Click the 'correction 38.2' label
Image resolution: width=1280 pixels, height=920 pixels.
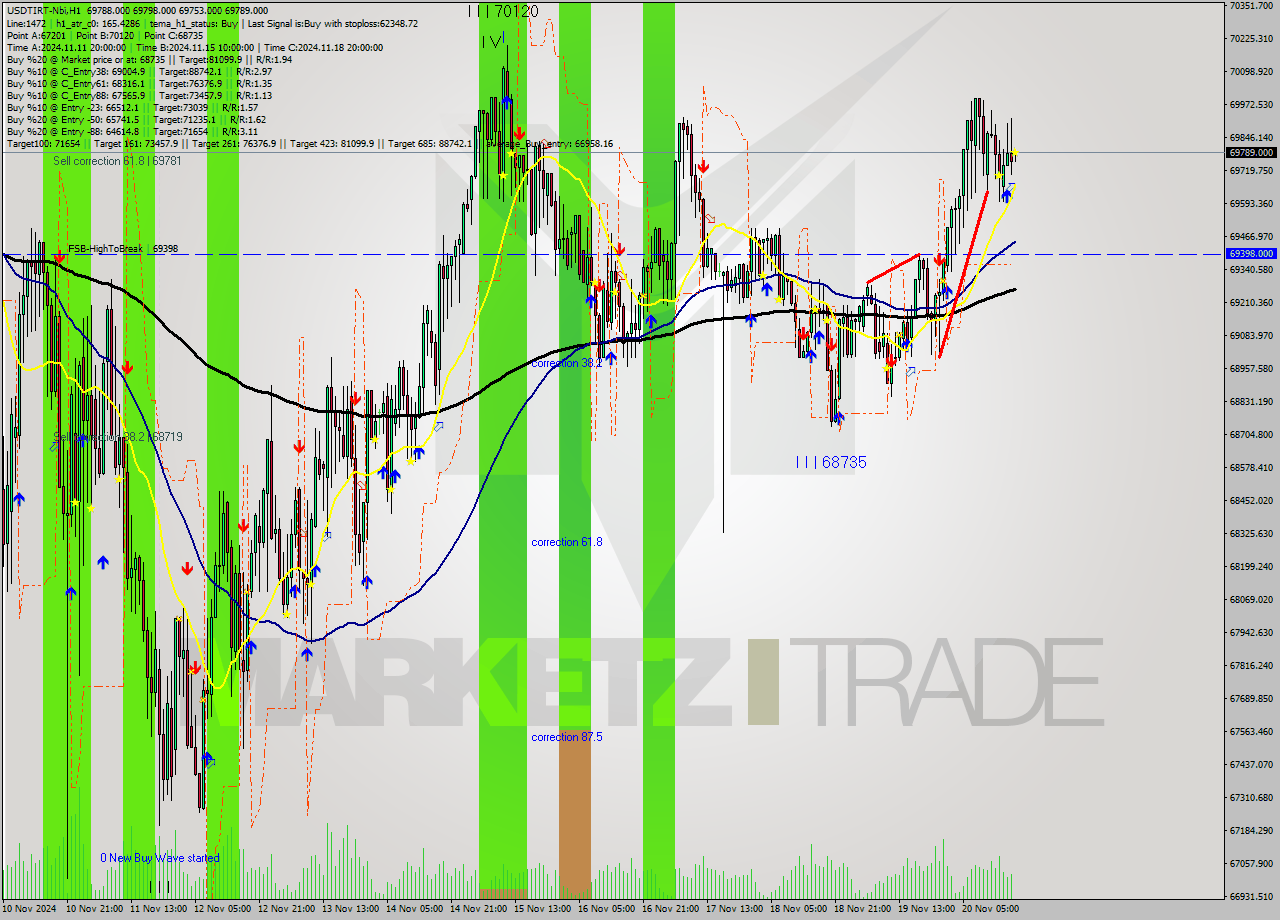(x=567, y=363)
